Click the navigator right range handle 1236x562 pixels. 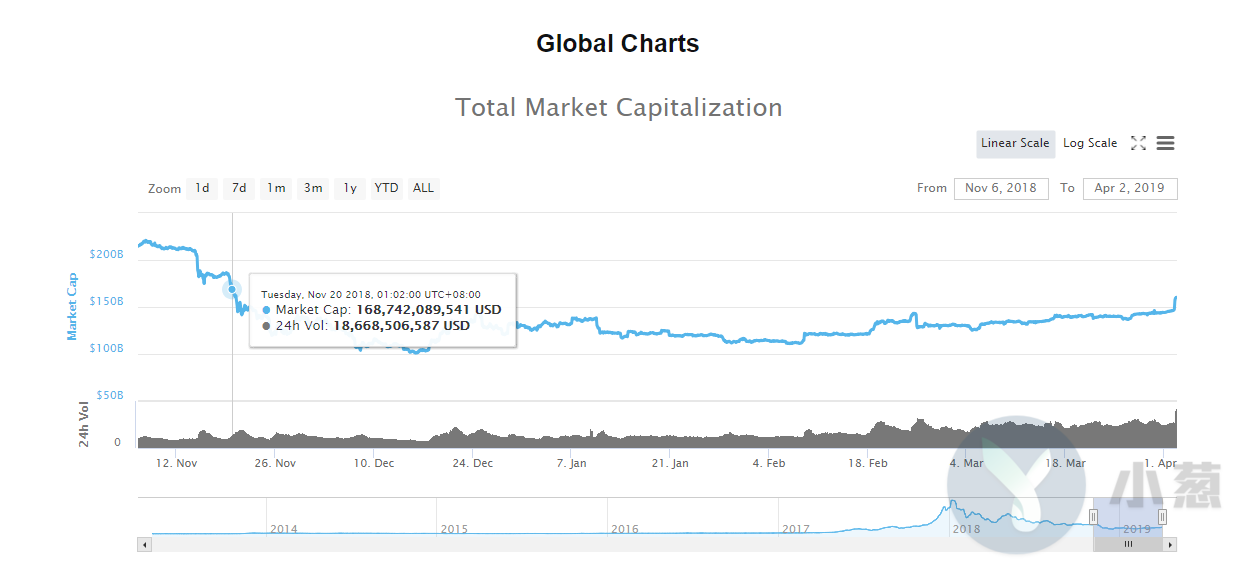[x=1162, y=516]
